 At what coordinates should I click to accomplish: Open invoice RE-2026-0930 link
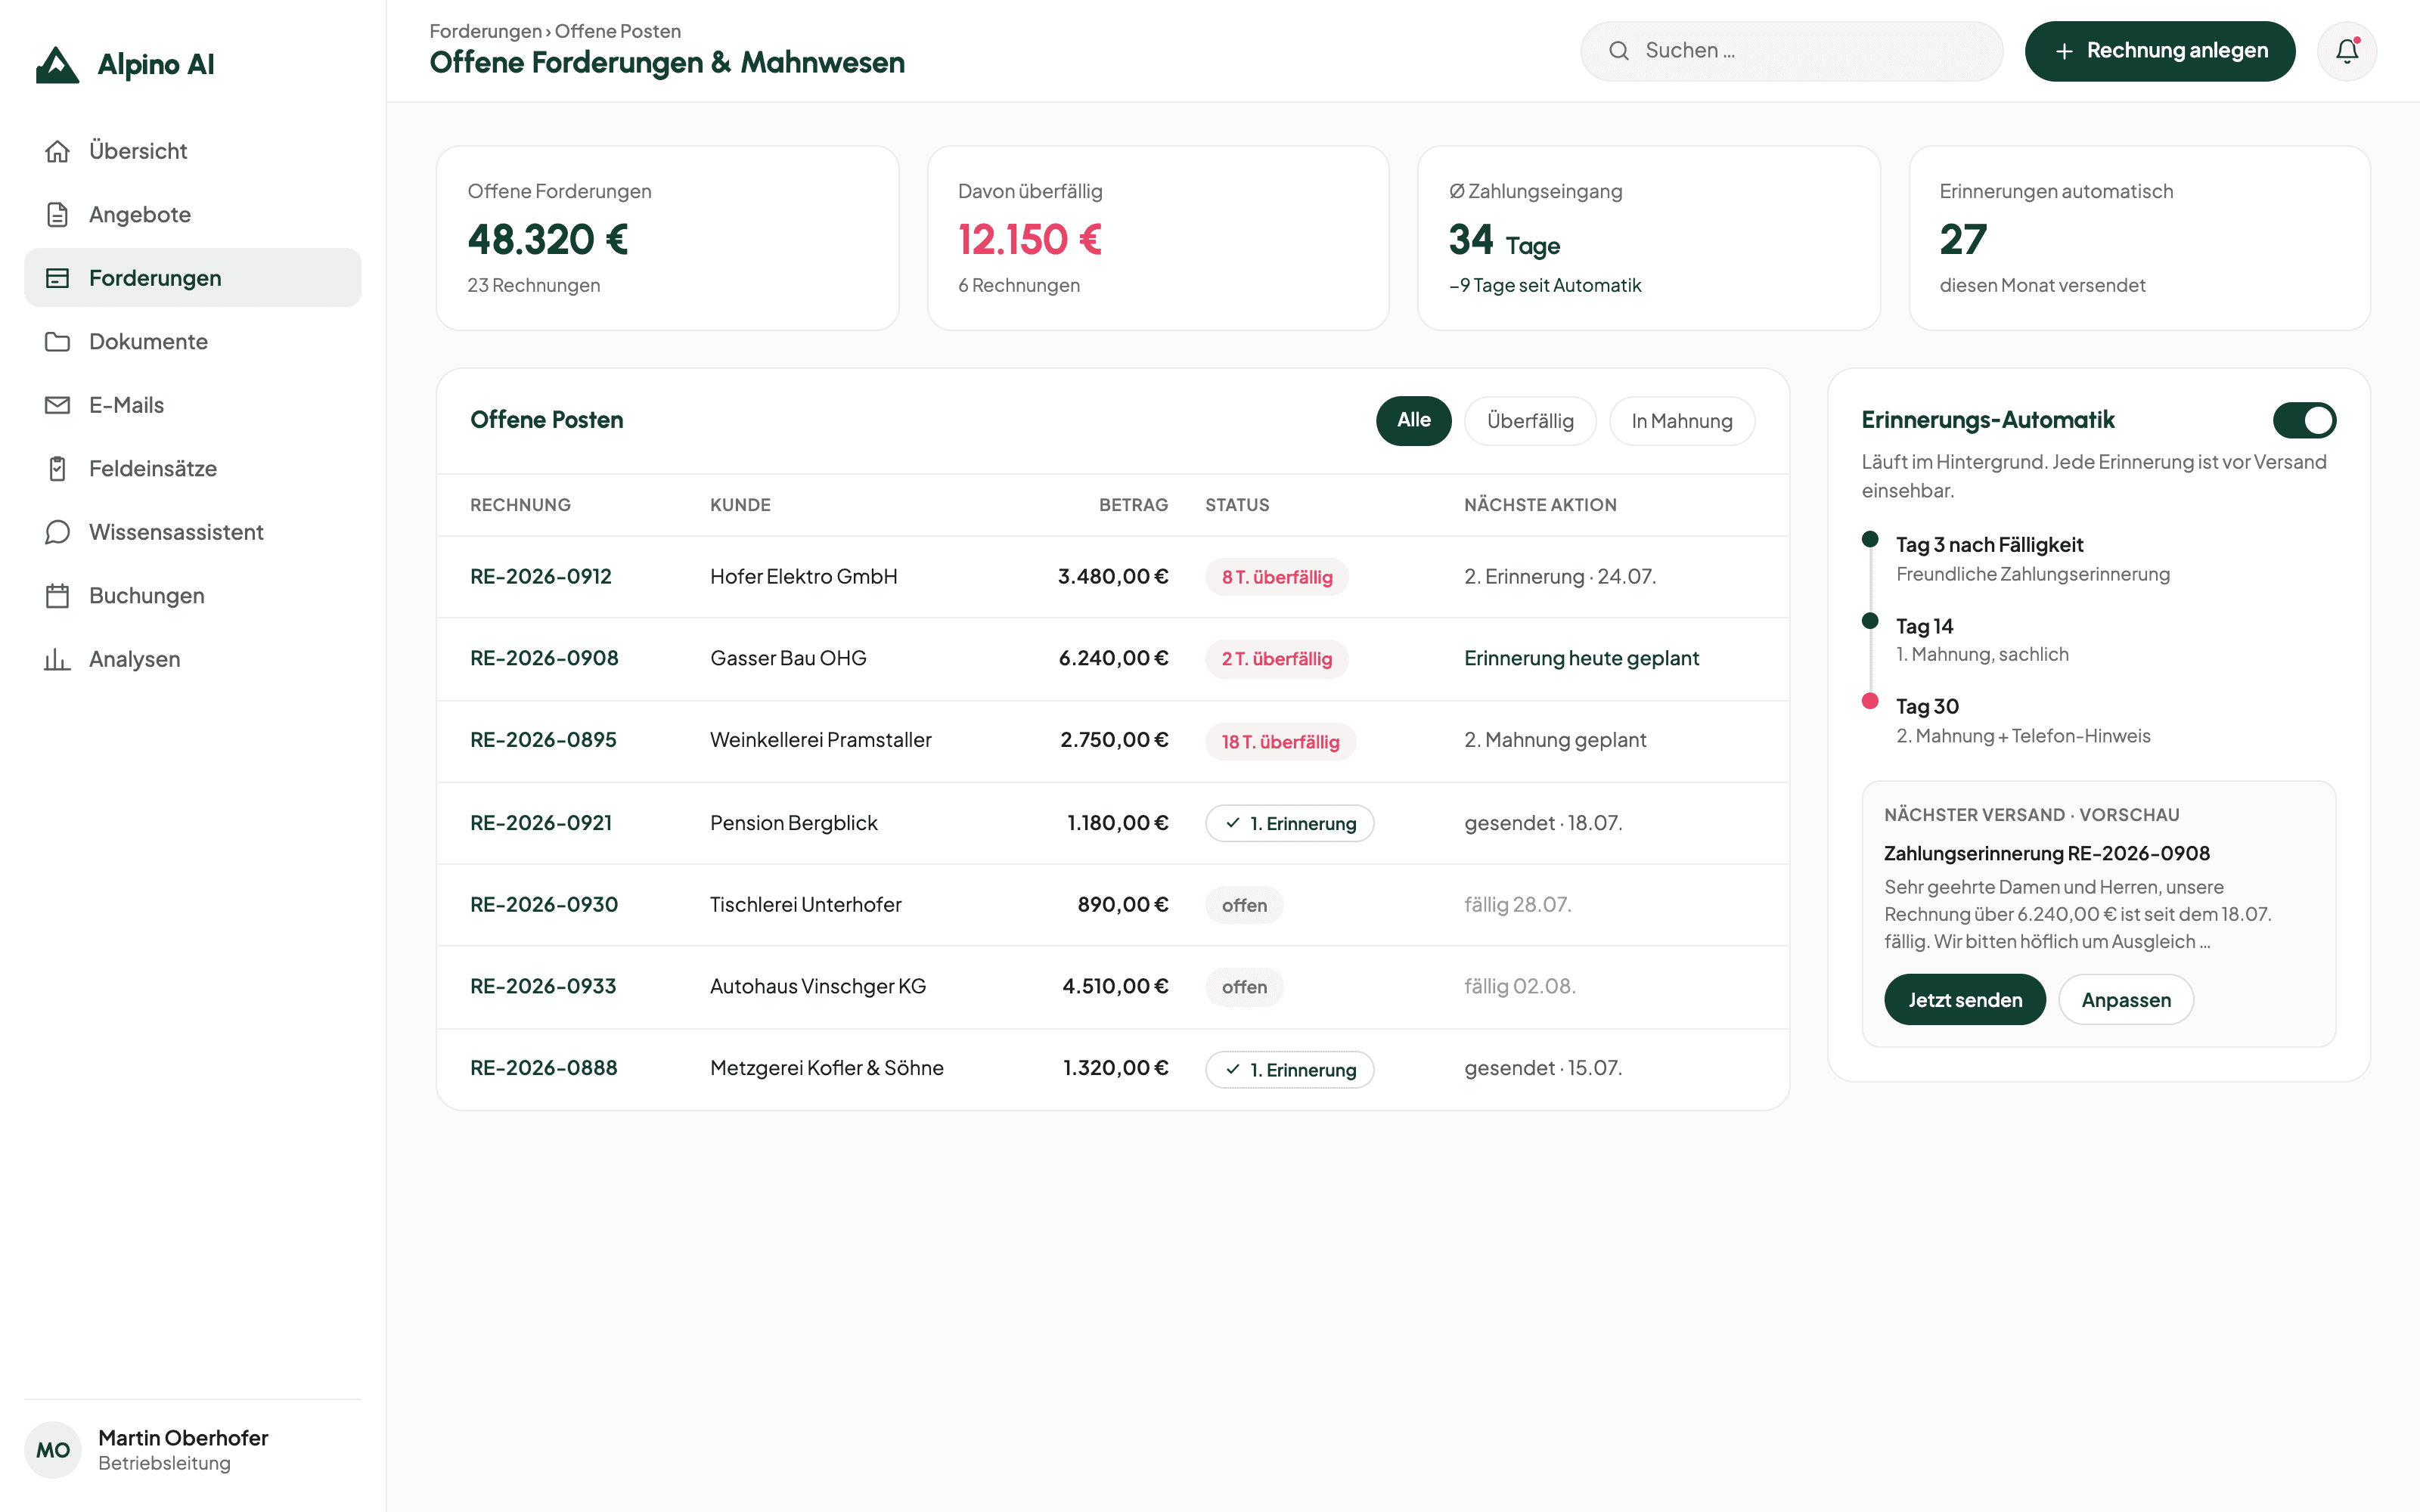click(544, 904)
